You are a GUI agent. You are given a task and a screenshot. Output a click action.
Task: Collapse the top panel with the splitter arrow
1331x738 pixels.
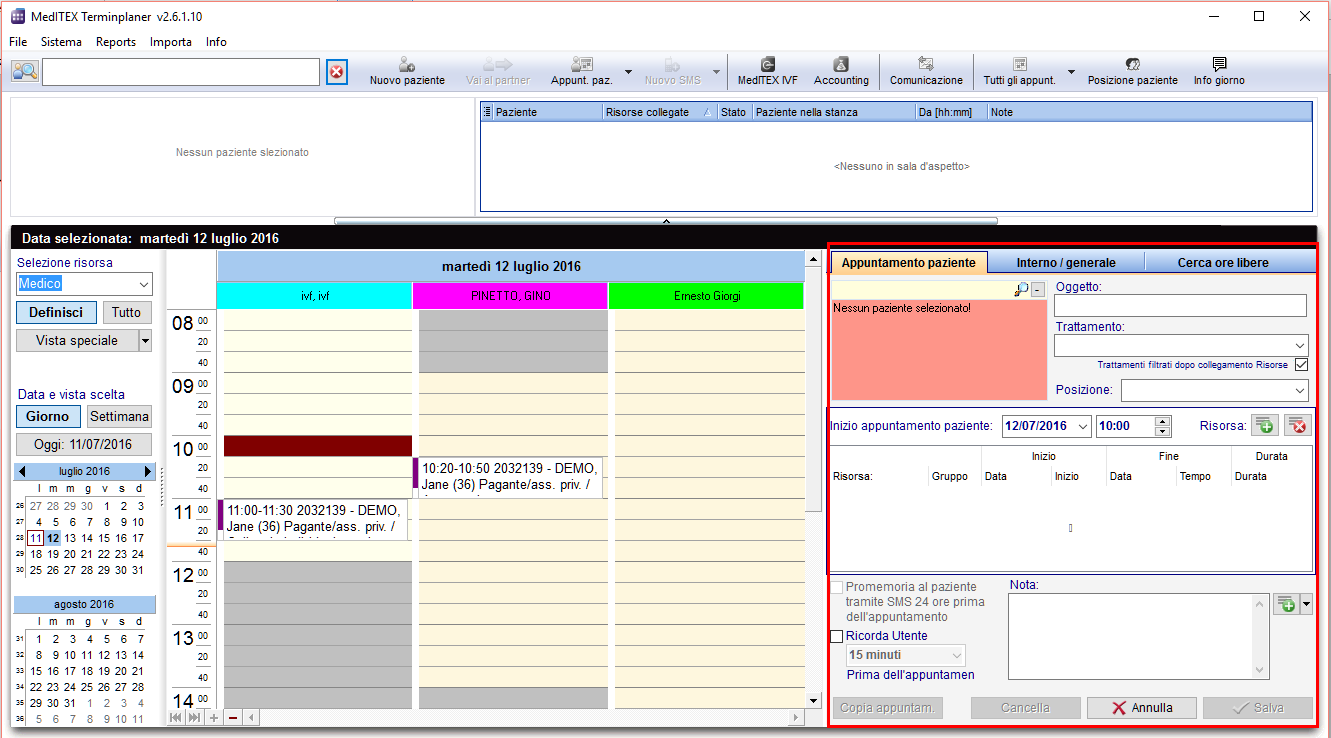(666, 220)
